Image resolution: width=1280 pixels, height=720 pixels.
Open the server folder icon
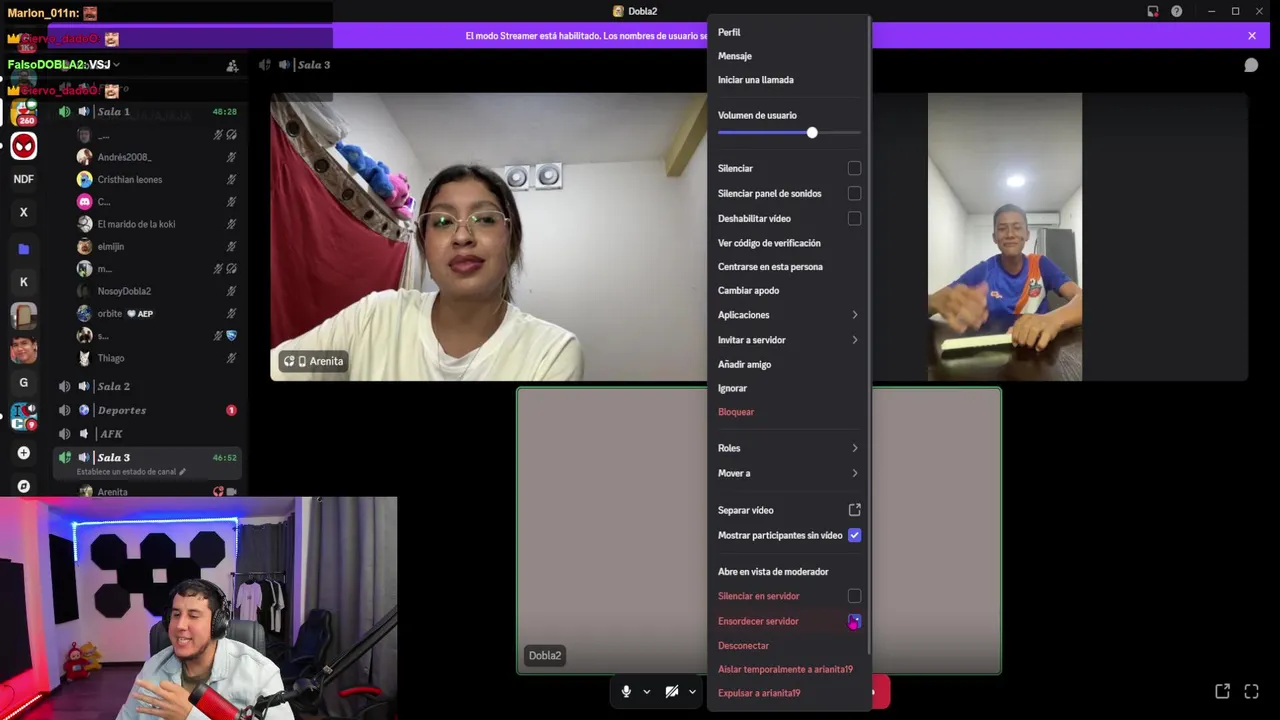(24, 248)
